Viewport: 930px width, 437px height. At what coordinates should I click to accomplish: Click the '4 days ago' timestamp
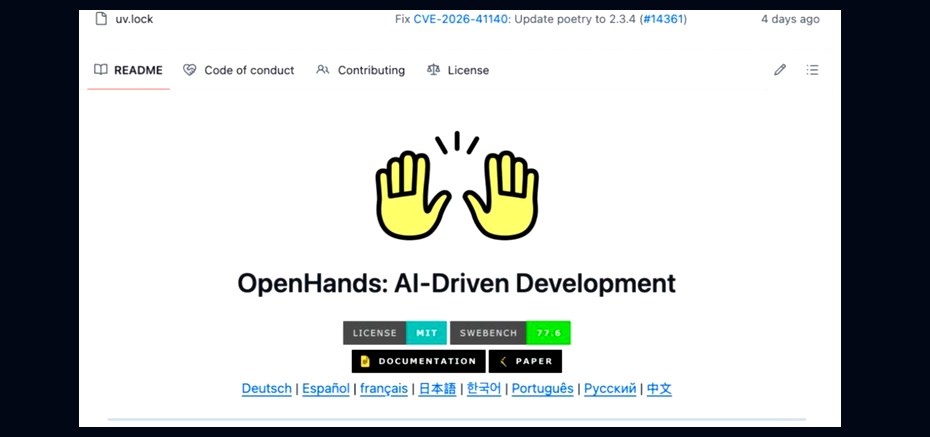tap(790, 19)
